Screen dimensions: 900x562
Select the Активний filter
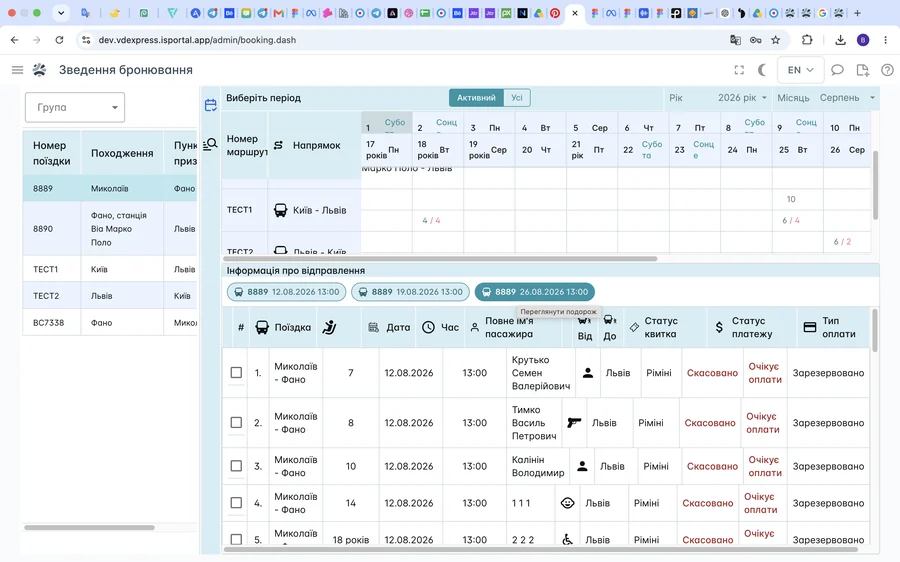click(x=476, y=98)
